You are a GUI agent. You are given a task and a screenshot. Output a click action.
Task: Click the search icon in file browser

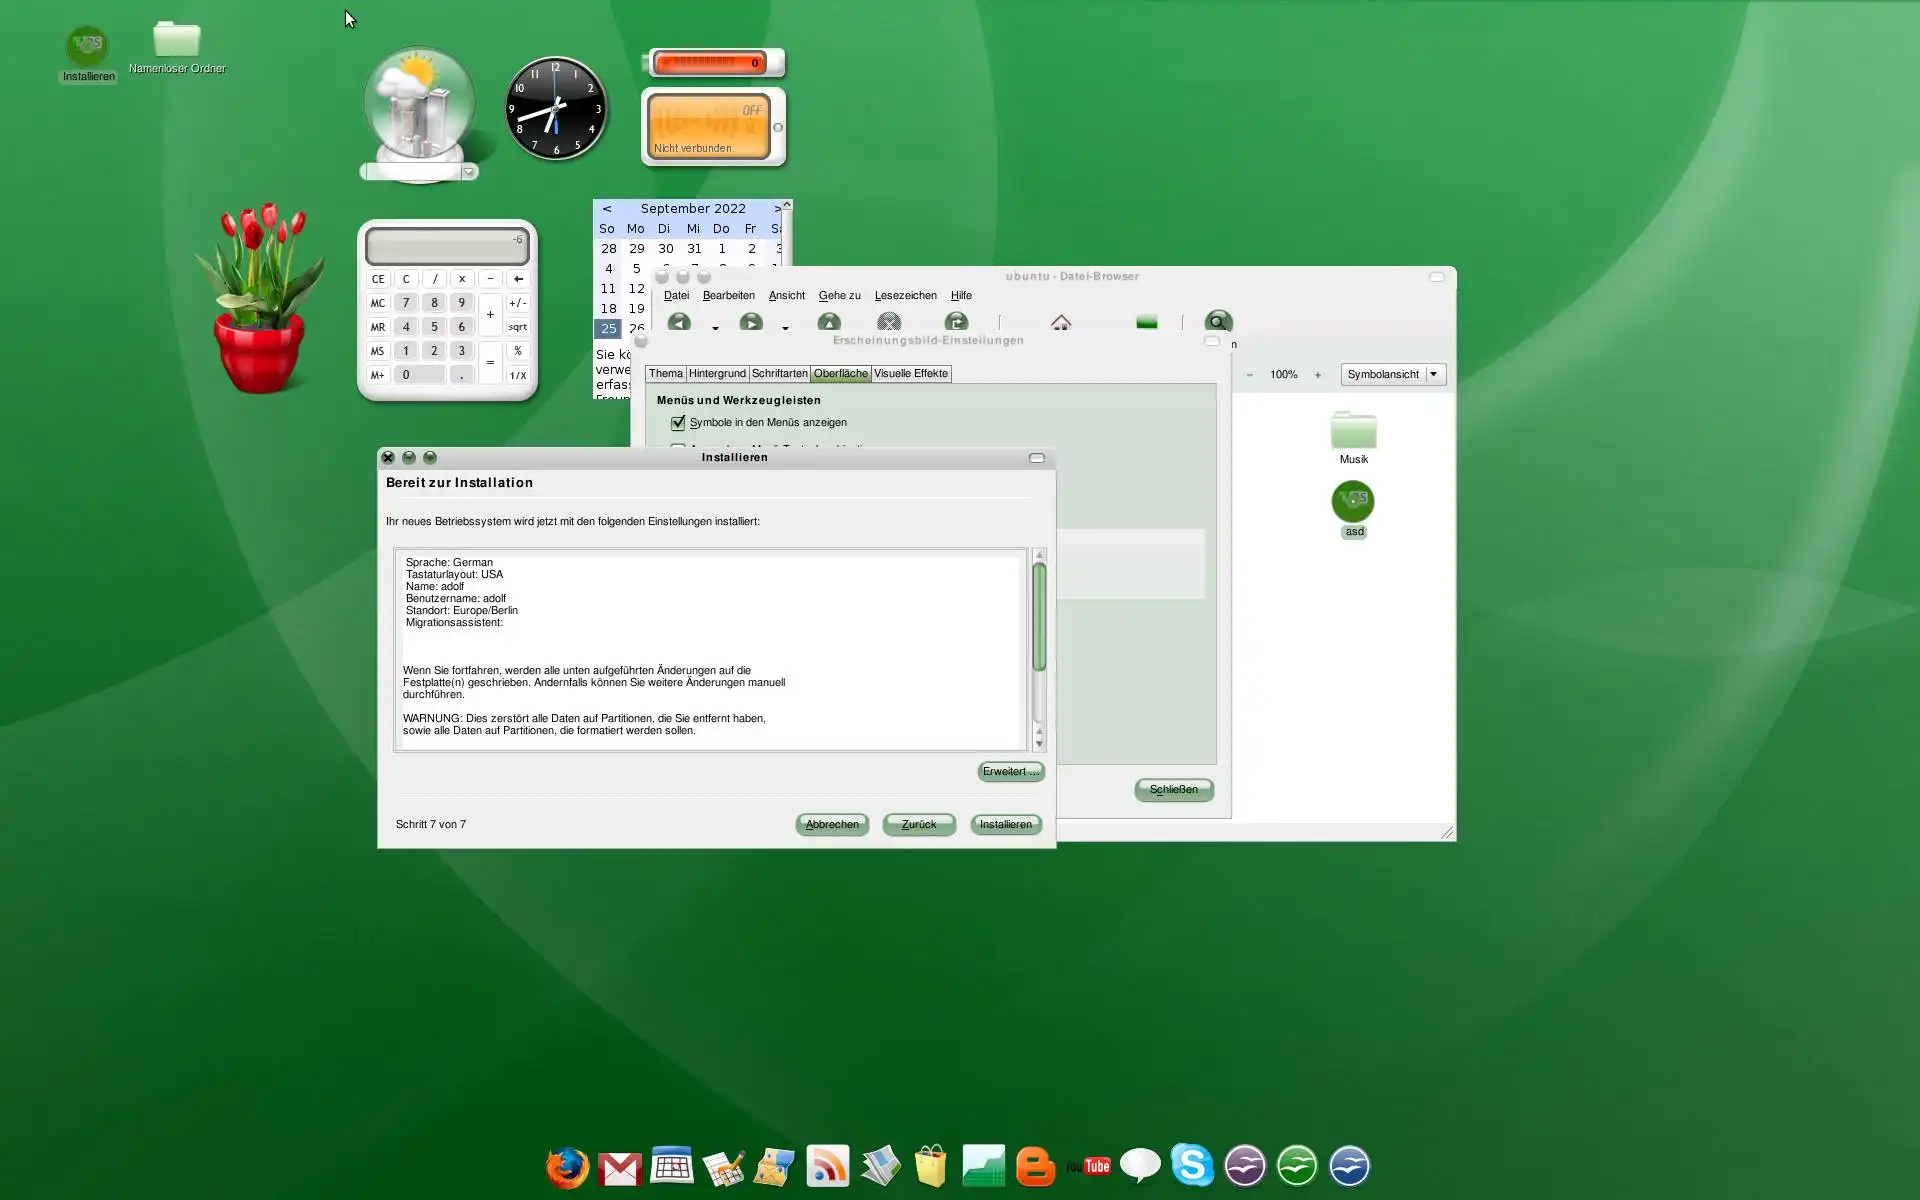(x=1217, y=322)
